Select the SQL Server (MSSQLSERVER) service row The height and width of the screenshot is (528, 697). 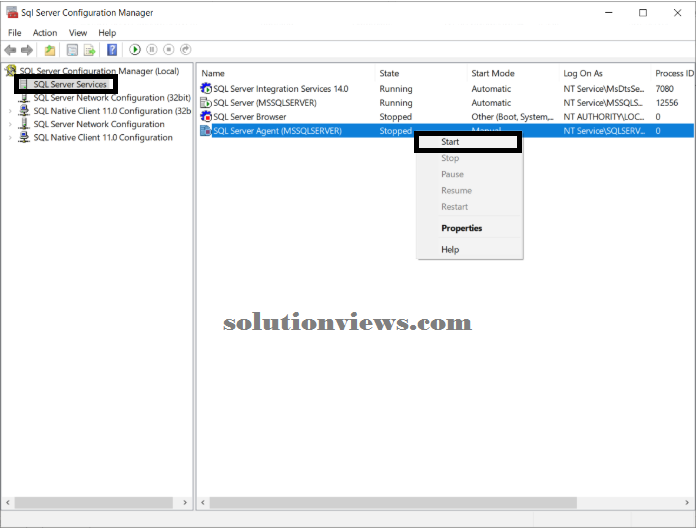pos(446,103)
